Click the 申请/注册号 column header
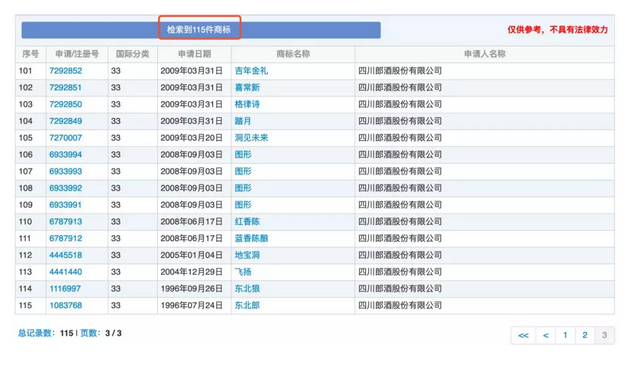Viewport: 633px width, 371px height. 77,54
